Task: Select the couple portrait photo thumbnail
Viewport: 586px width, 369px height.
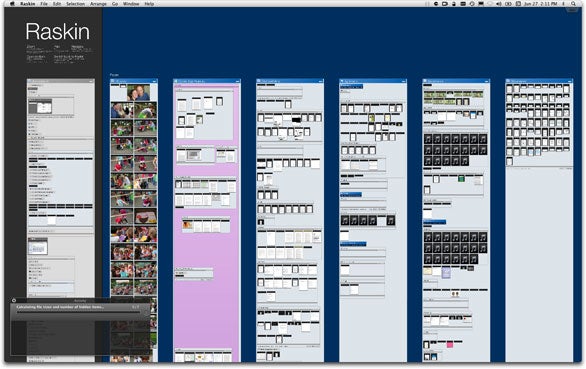Action: (138, 92)
